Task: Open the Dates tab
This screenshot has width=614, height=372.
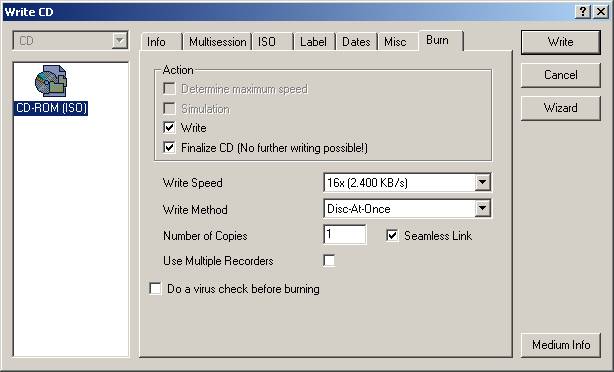Action: [x=356, y=42]
